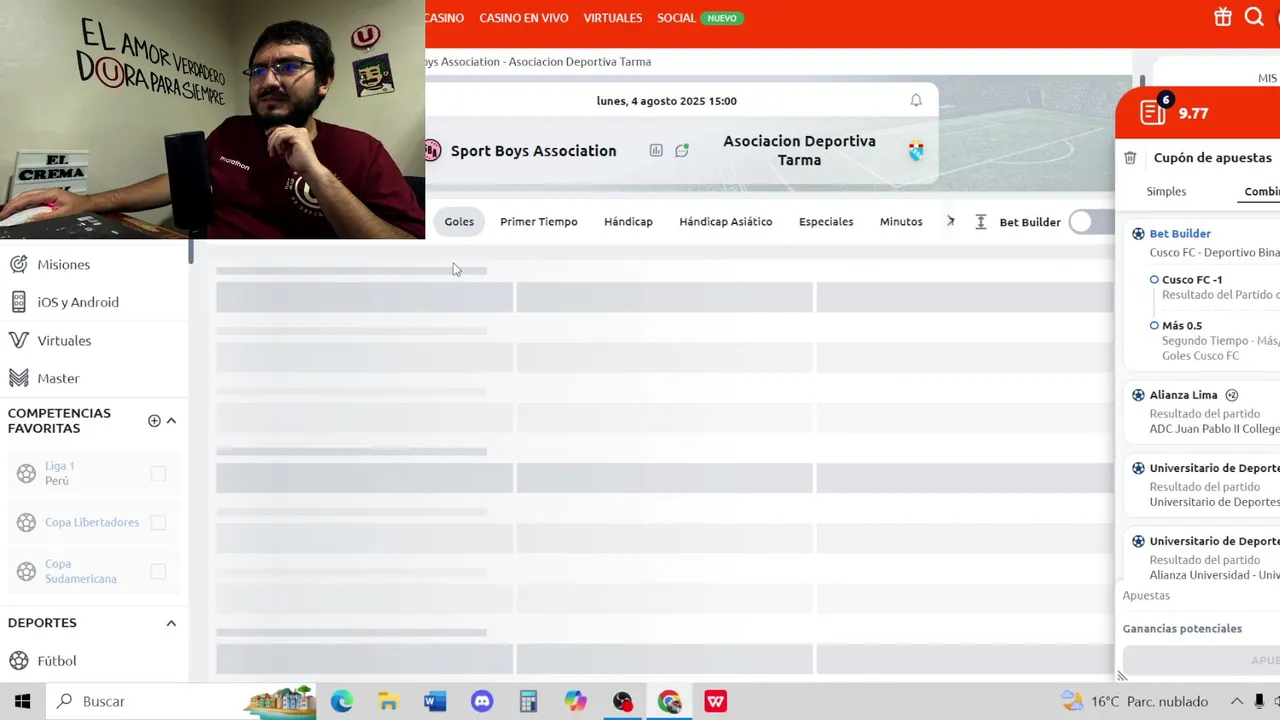
Task: Click the iOS y Android phone icon
Action: (x=18, y=302)
